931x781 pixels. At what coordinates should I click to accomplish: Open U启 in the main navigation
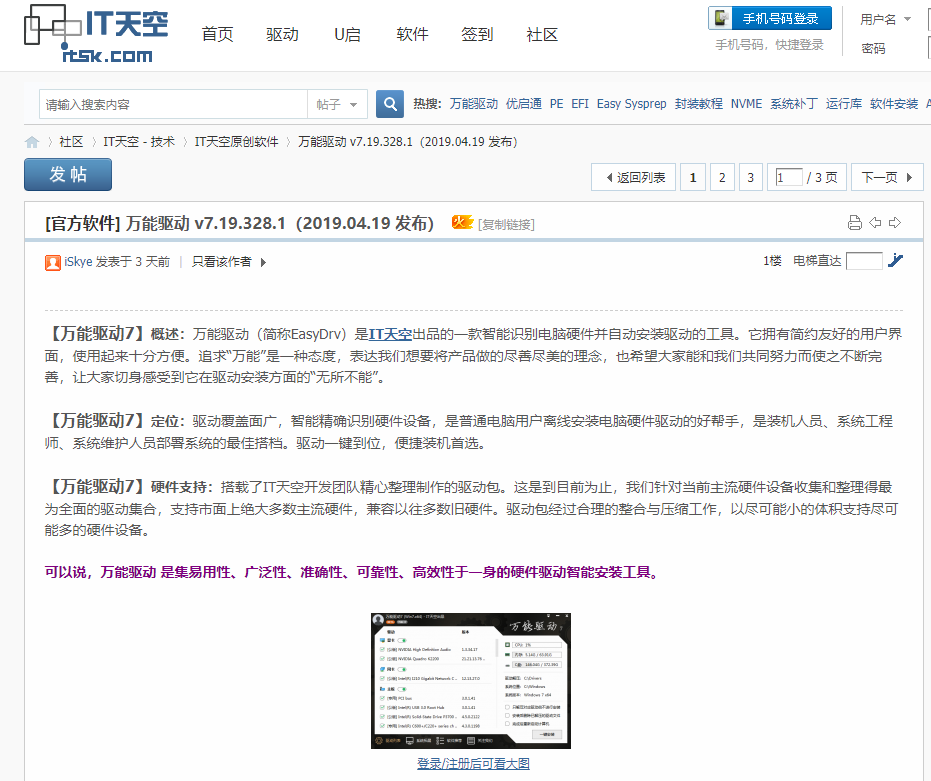(347, 34)
